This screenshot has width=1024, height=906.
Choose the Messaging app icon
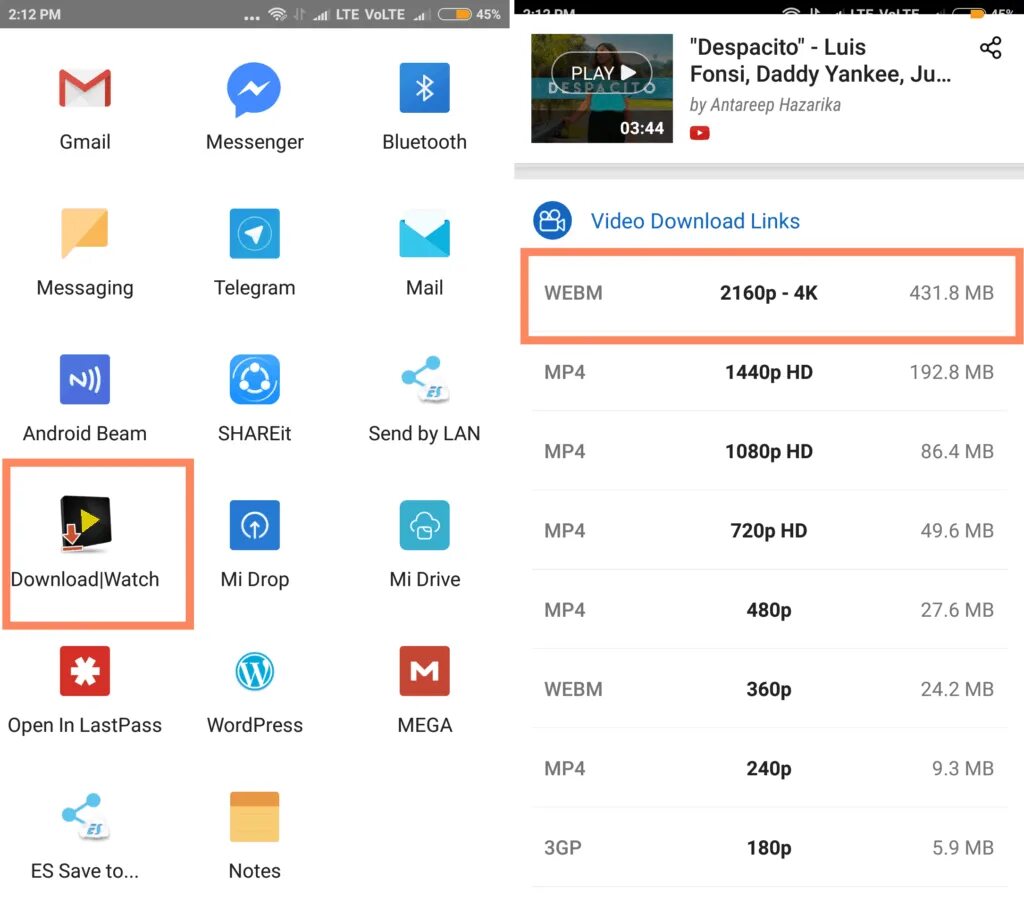pos(85,233)
